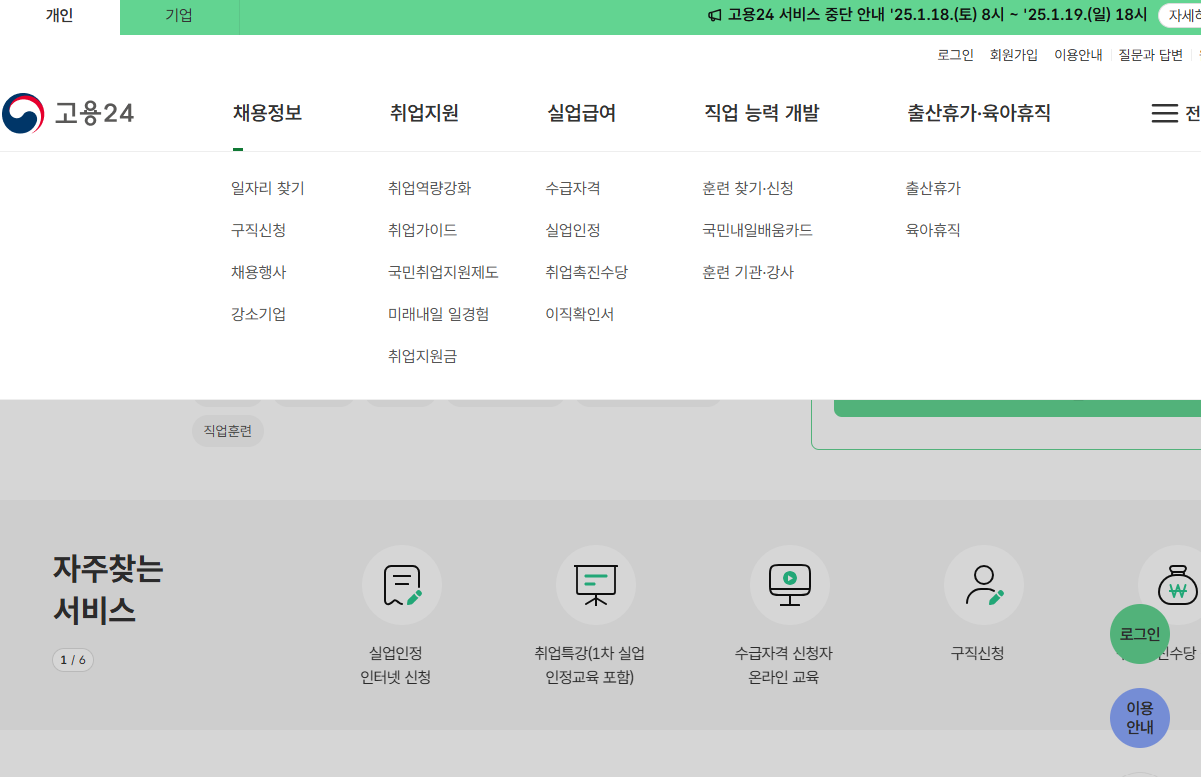Image resolution: width=1201 pixels, height=777 pixels.
Task: Click the 수급자격 신청자 온라인 교육 monitor icon
Action: point(790,585)
